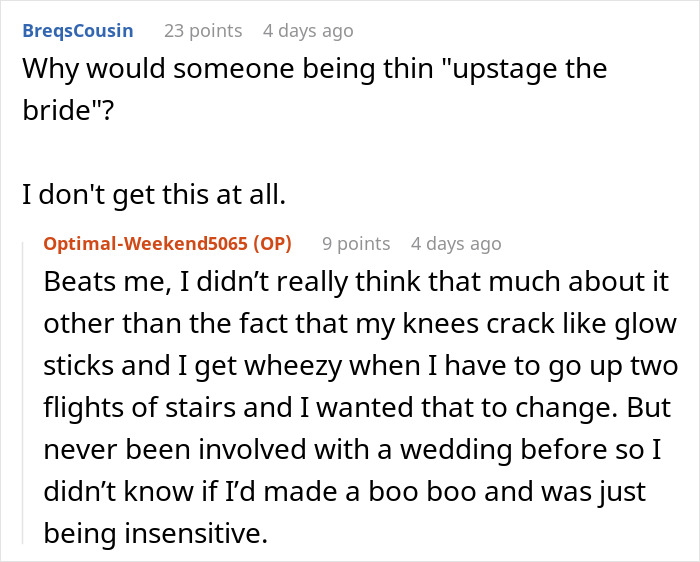The image size is (700, 562).
Task: Open BreqsCousin's user profile
Action: click(x=77, y=31)
